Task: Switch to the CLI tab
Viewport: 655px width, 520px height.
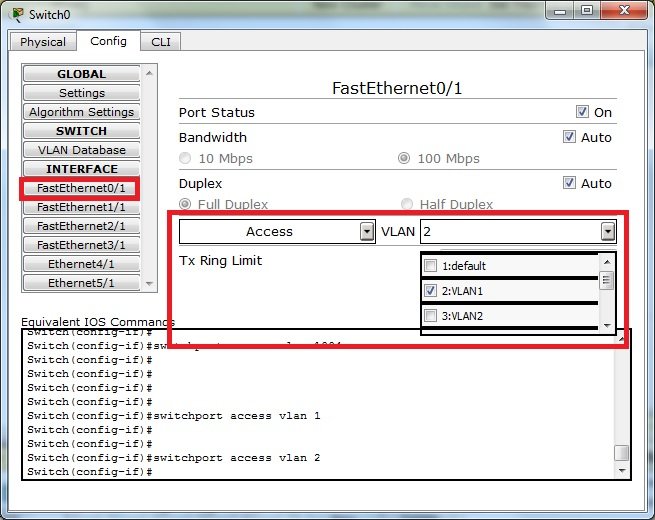Action: click(x=161, y=42)
